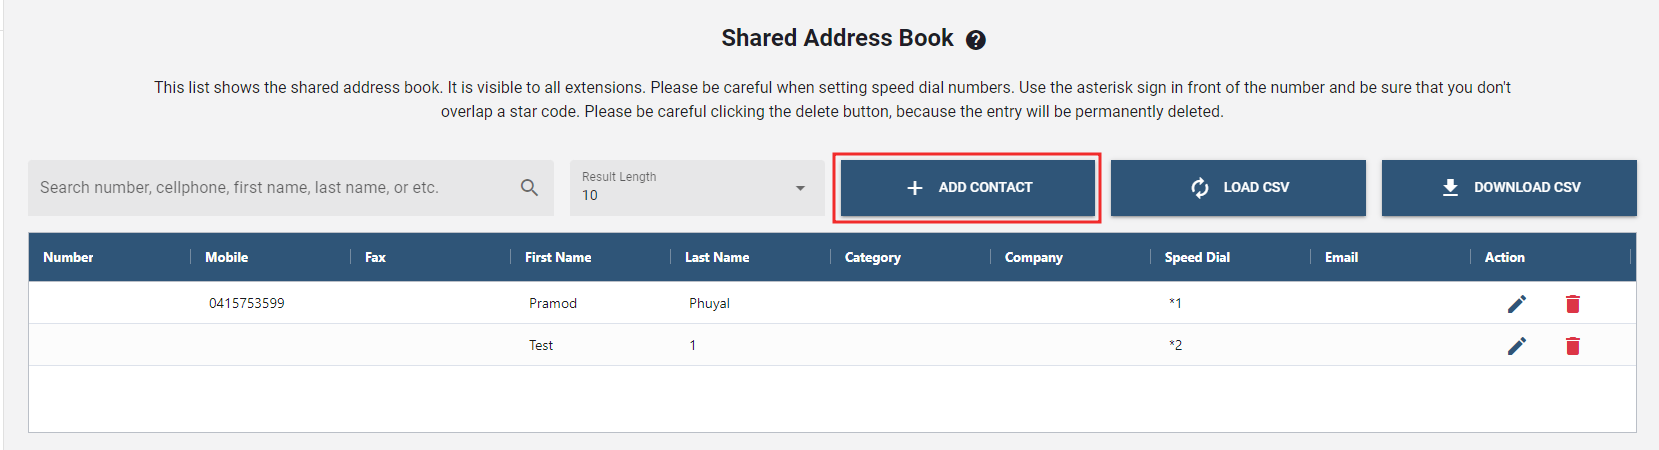Click the Add Contact button
The height and width of the screenshot is (450, 1659).
tap(967, 188)
